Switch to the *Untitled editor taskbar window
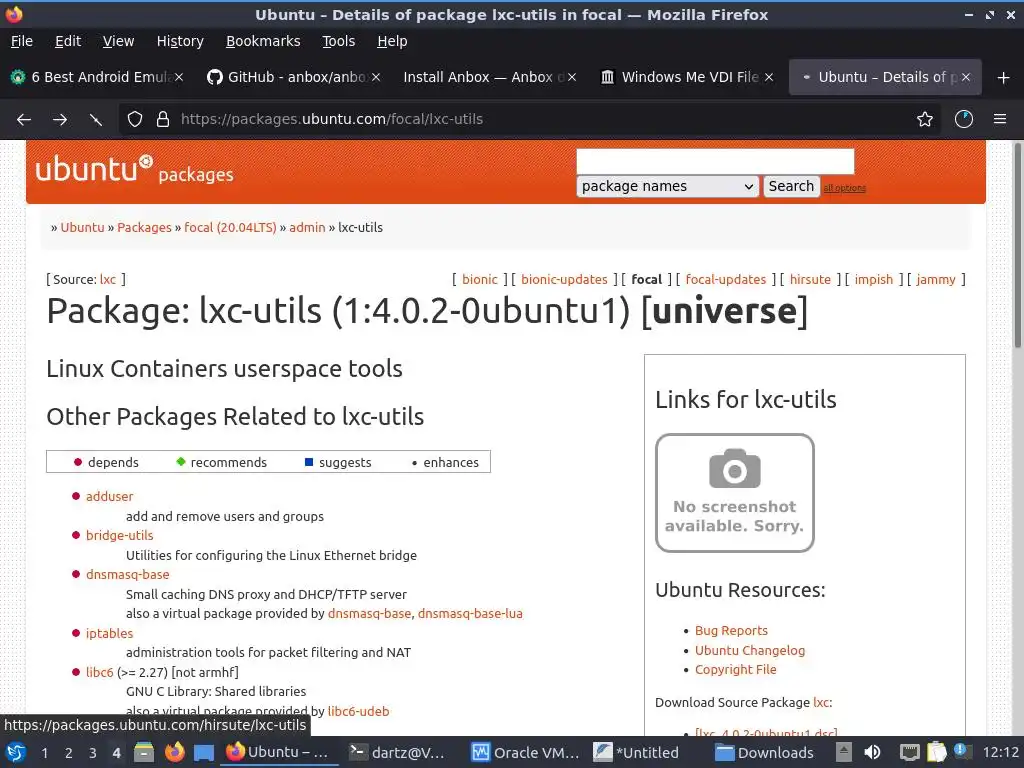This screenshot has width=1024, height=768. [x=636, y=752]
